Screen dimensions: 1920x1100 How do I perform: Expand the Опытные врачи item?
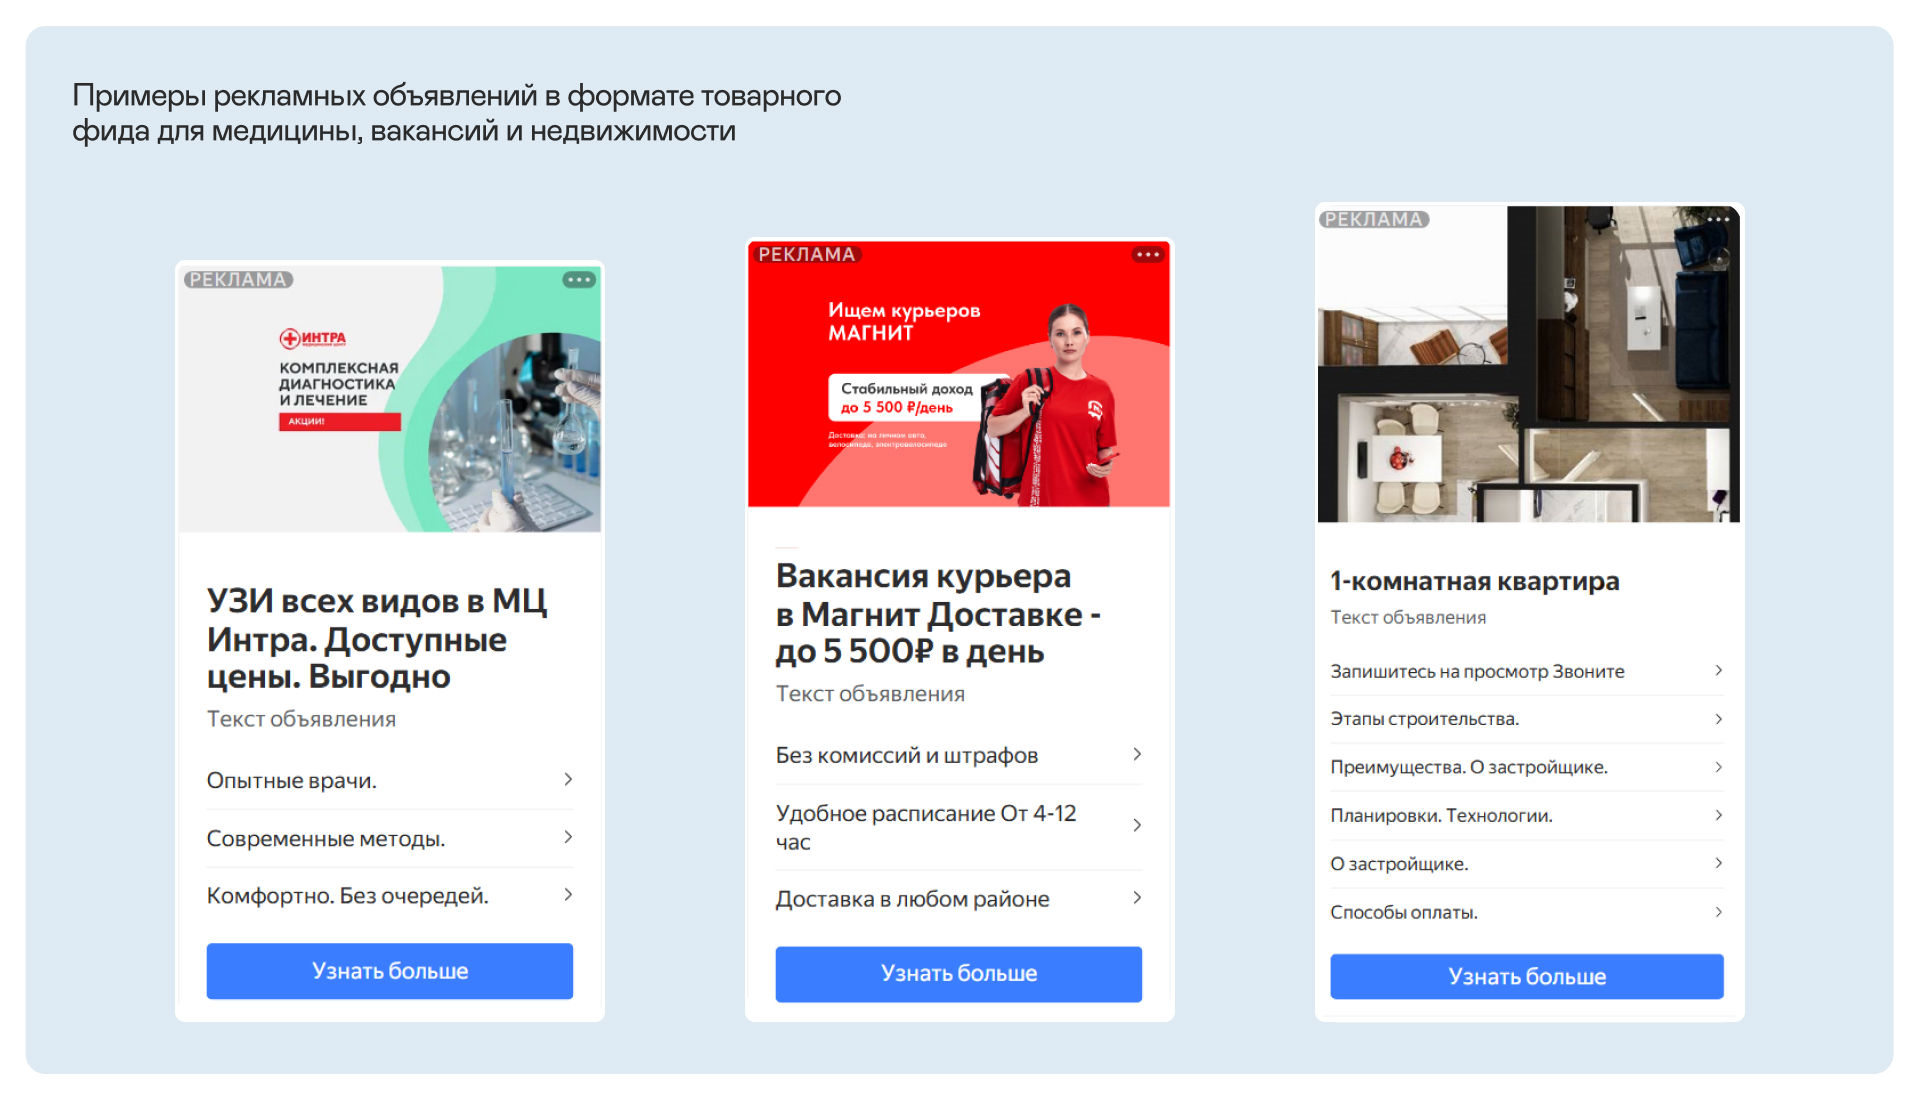coord(390,780)
